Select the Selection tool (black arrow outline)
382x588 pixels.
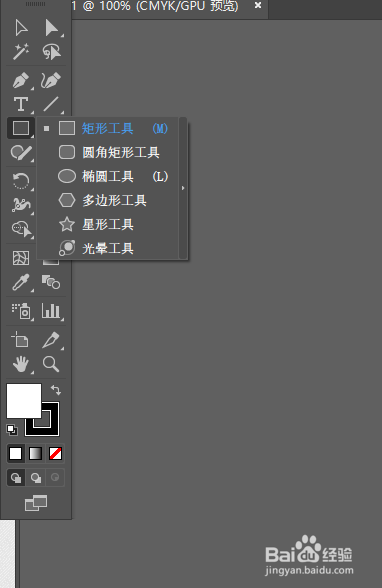coord(21,28)
